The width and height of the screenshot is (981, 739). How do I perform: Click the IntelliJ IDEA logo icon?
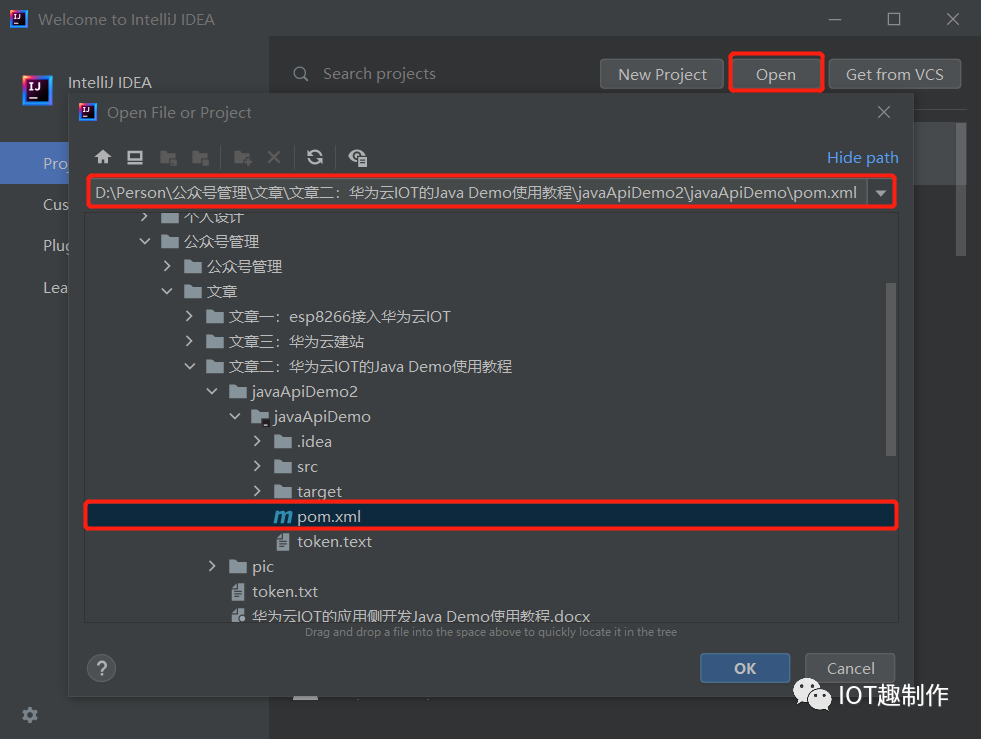(x=37, y=90)
